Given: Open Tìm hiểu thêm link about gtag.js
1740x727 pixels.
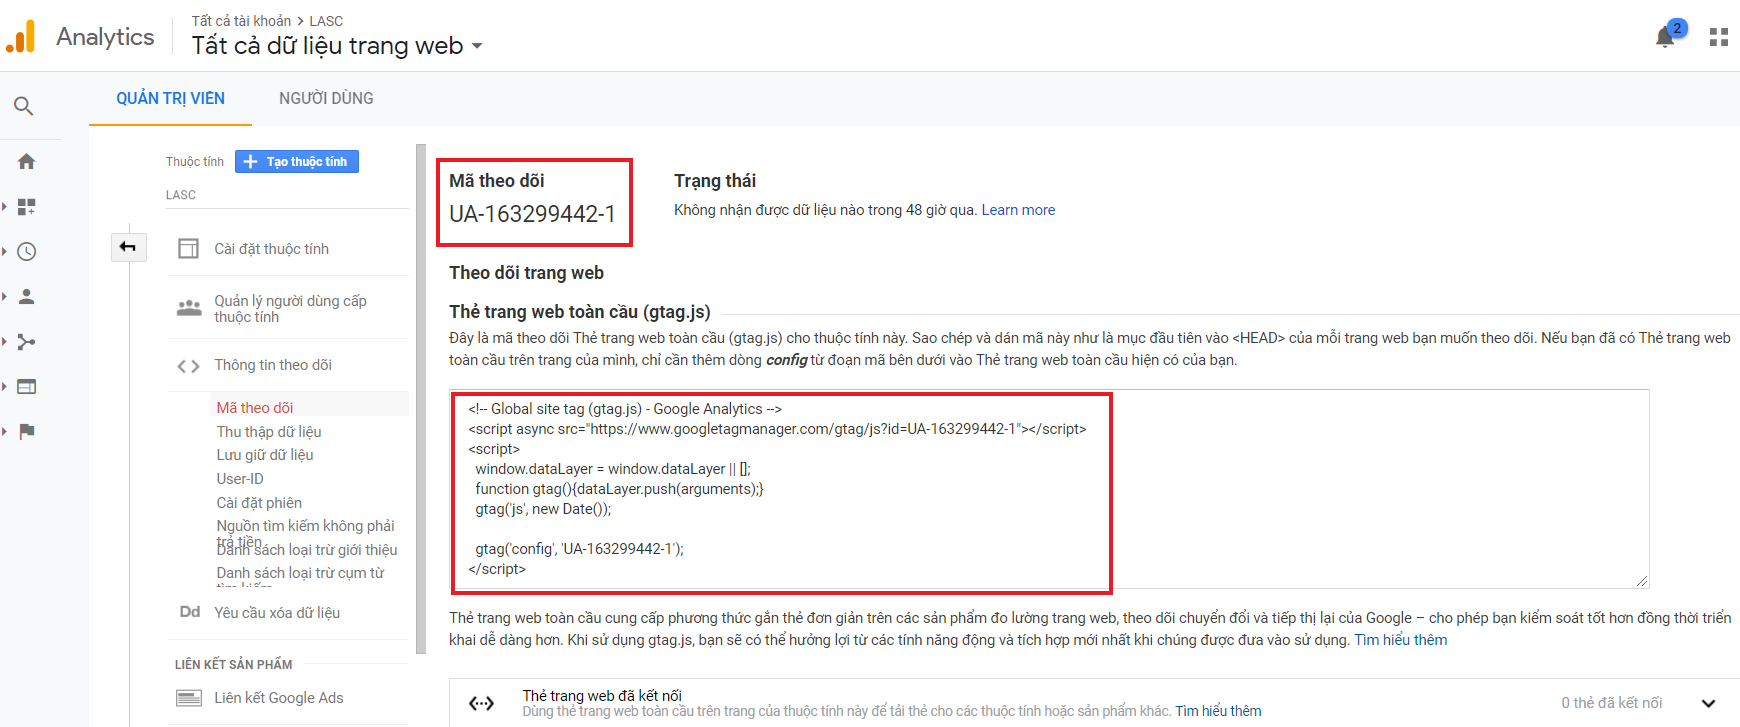Looking at the screenshot, I should coord(1400,640).
